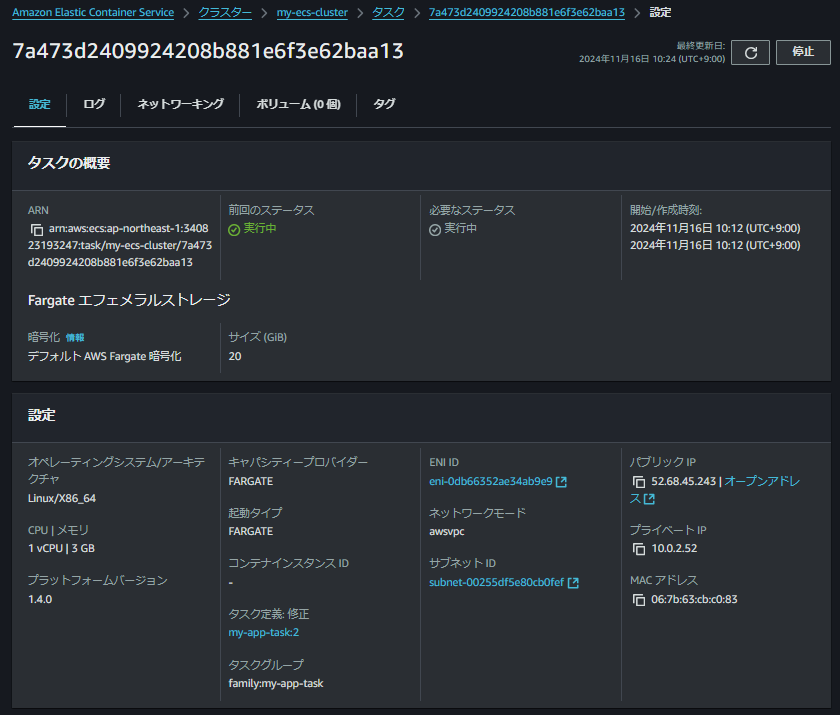Open the ネットワーキング tab
The width and height of the screenshot is (840, 715).
181,104
